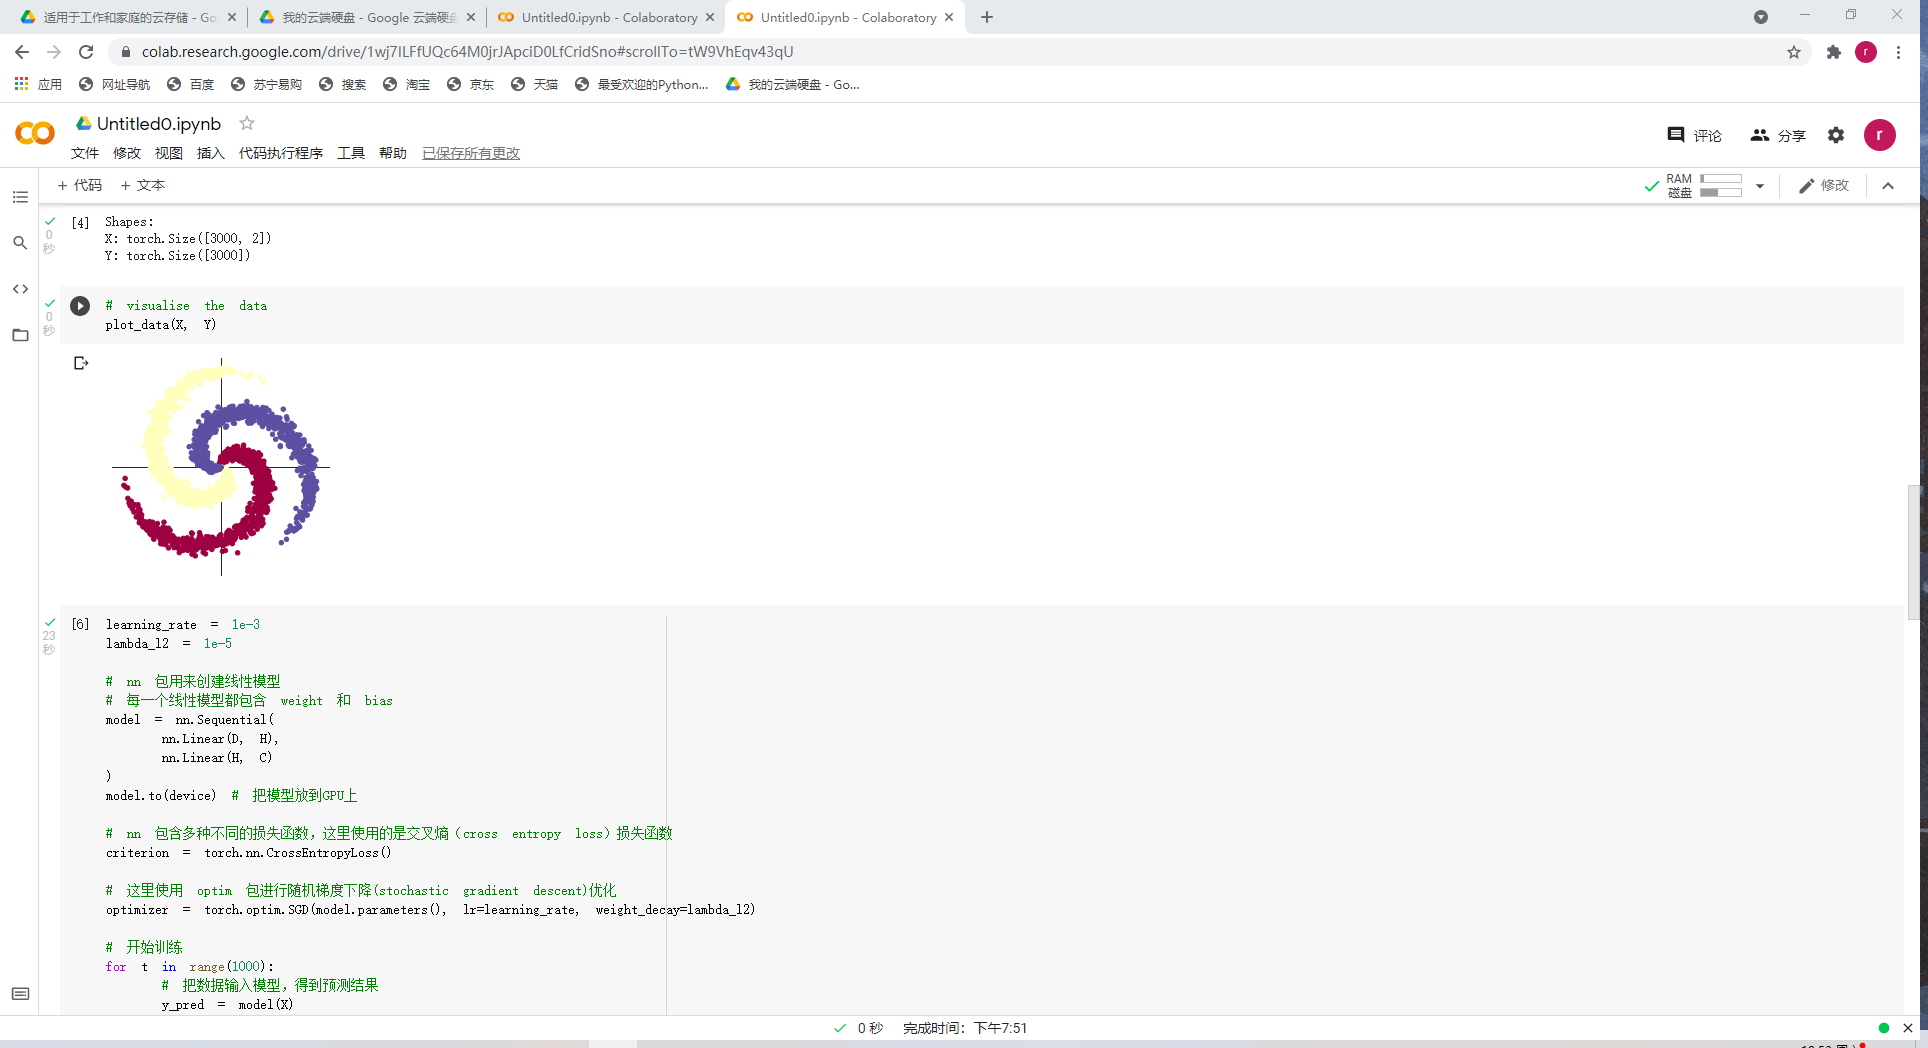Open the comments panel
The width and height of the screenshot is (1928, 1048).
(1694, 135)
